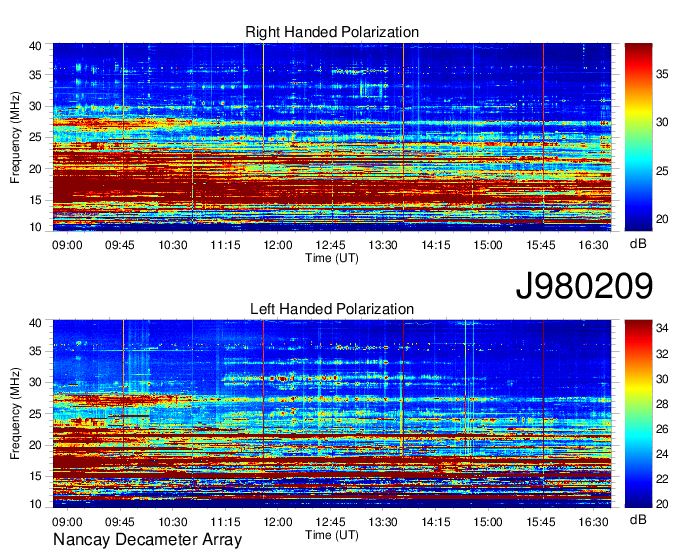The width and height of the screenshot is (680, 552).
Task: Click the Left Handed Polarization plot title
Action: pyautogui.click(x=332, y=309)
